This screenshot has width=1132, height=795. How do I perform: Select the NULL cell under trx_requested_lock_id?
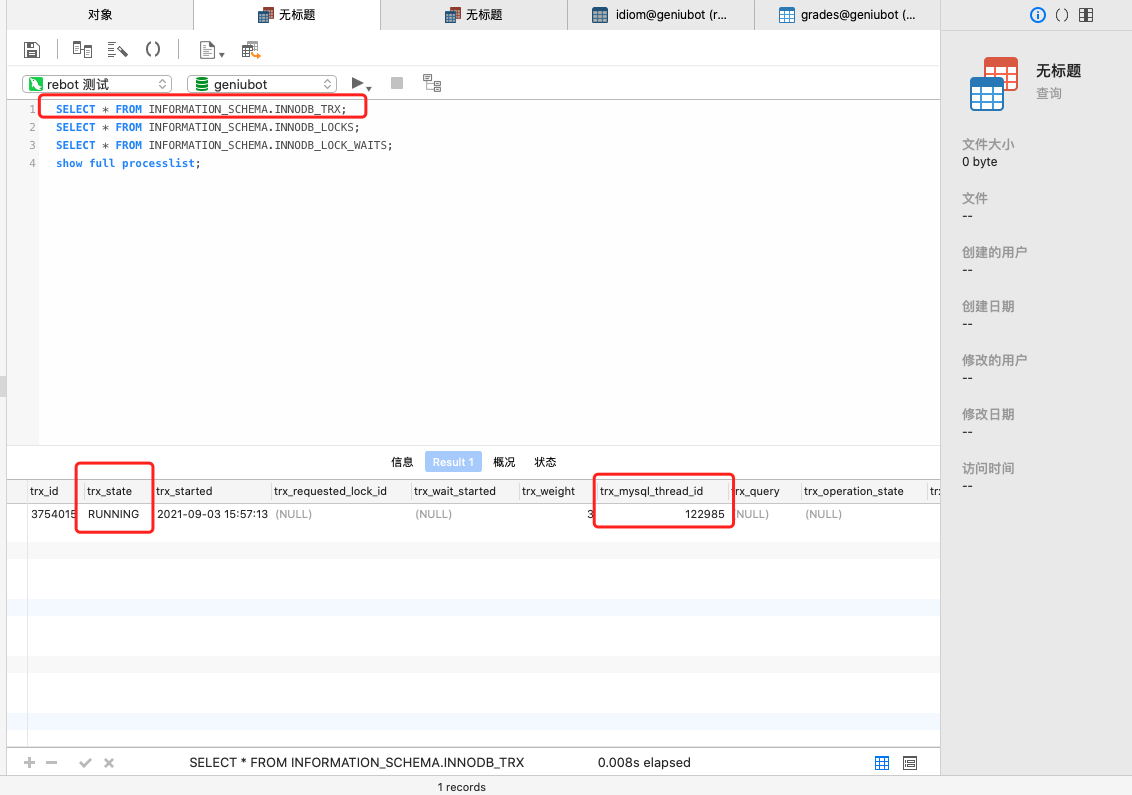[341, 514]
